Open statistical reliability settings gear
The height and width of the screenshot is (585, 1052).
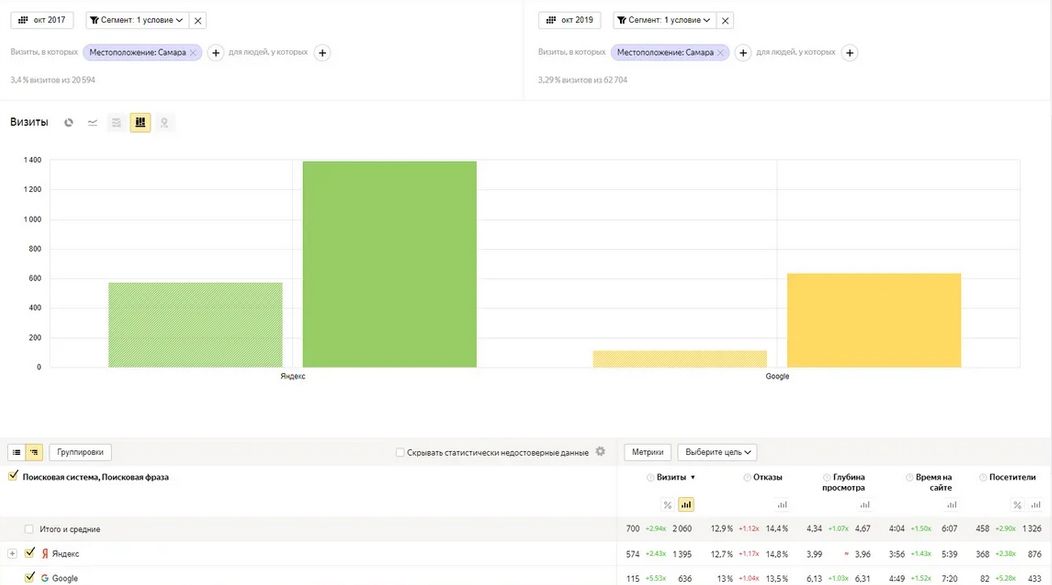point(600,451)
